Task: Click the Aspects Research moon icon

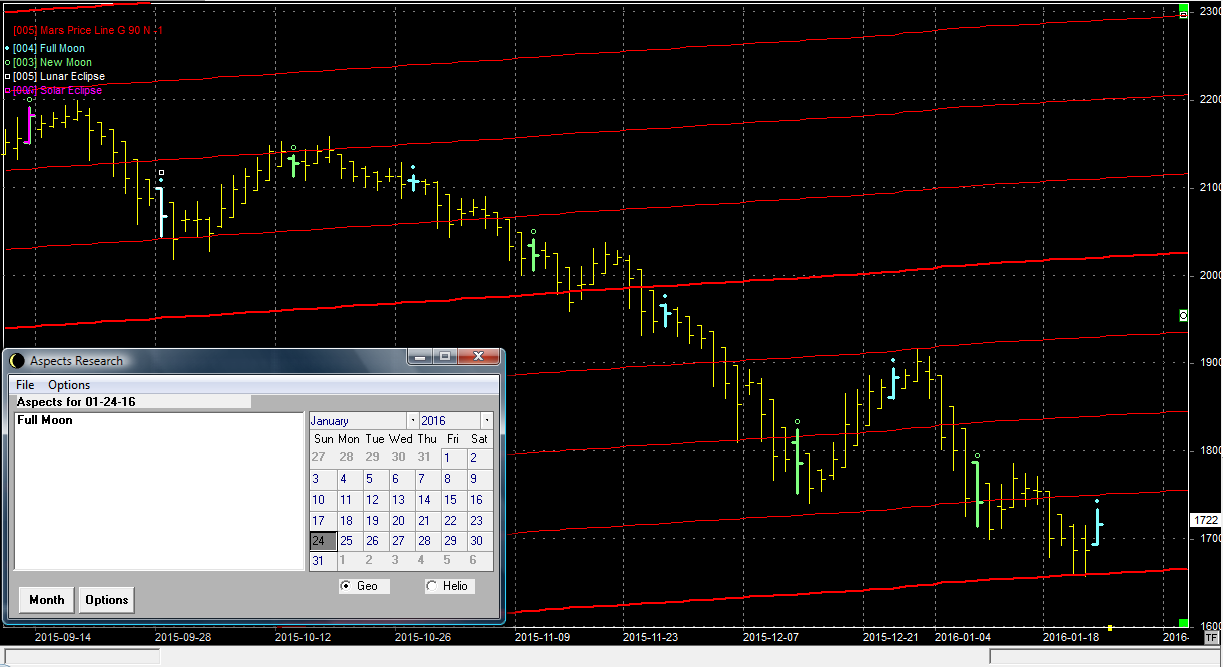Action: (17, 361)
